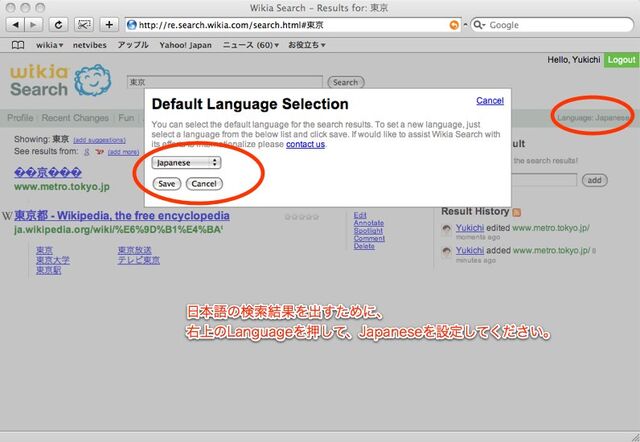This screenshot has height=442, width=640.
Task: Open the netvibes bookmark
Action: point(89,45)
